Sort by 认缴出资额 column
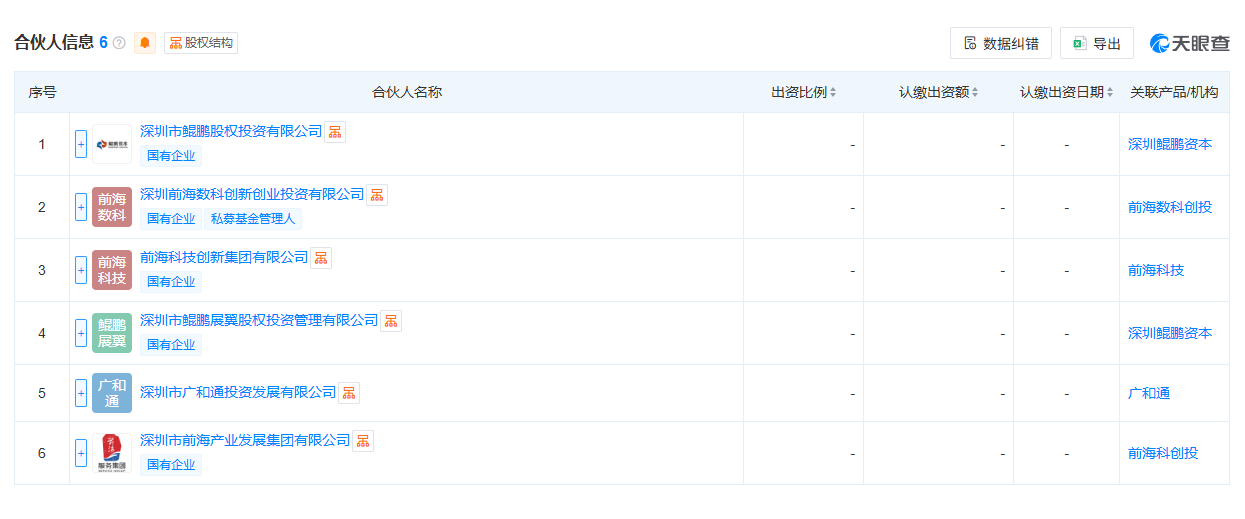The image size is (1245, 519). pyautogui.click(x=939, y=92)
